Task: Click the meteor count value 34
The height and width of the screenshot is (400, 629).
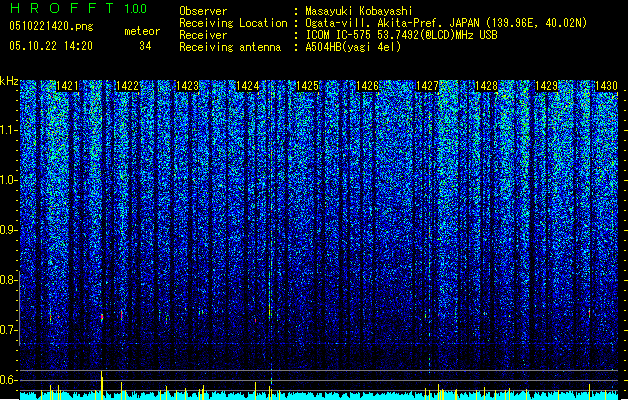Action: [x=145, y=46]
